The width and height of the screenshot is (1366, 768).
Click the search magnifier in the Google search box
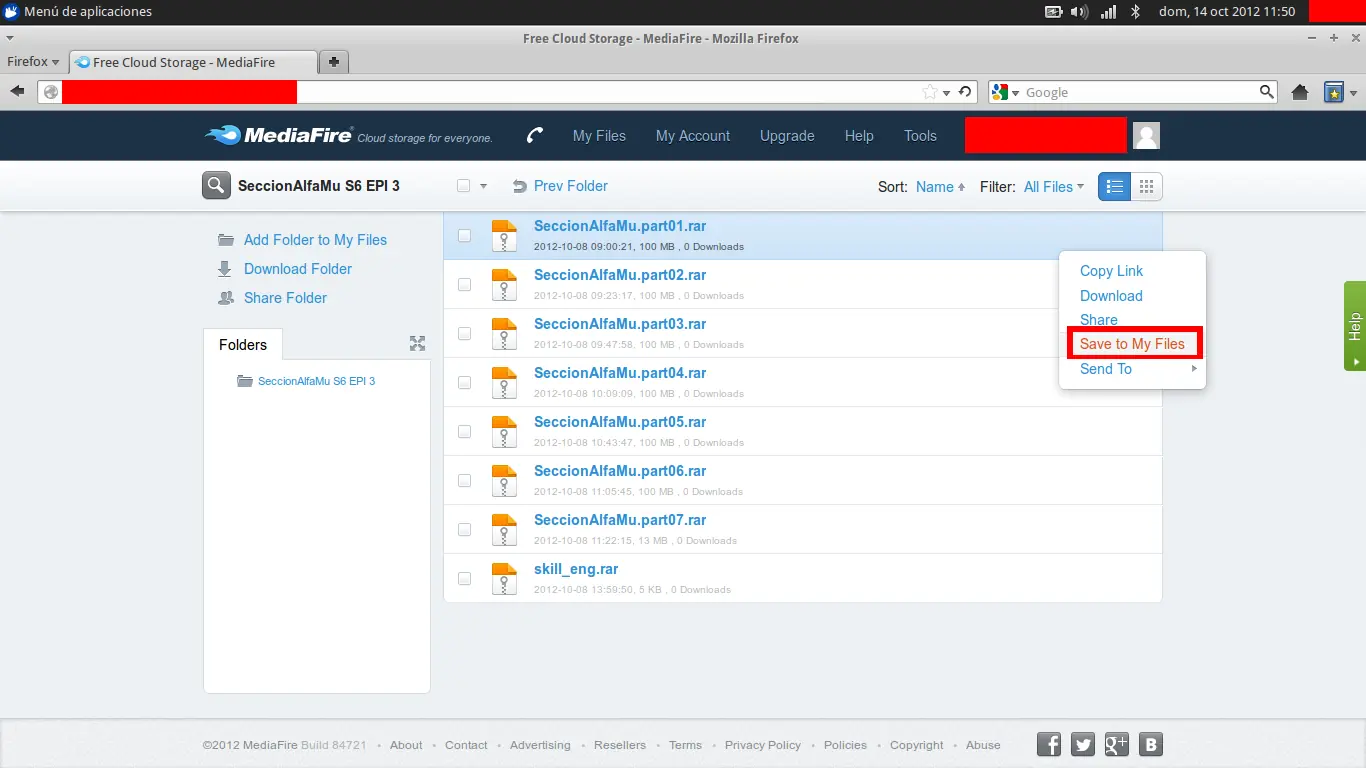(x=1267, y=92)
